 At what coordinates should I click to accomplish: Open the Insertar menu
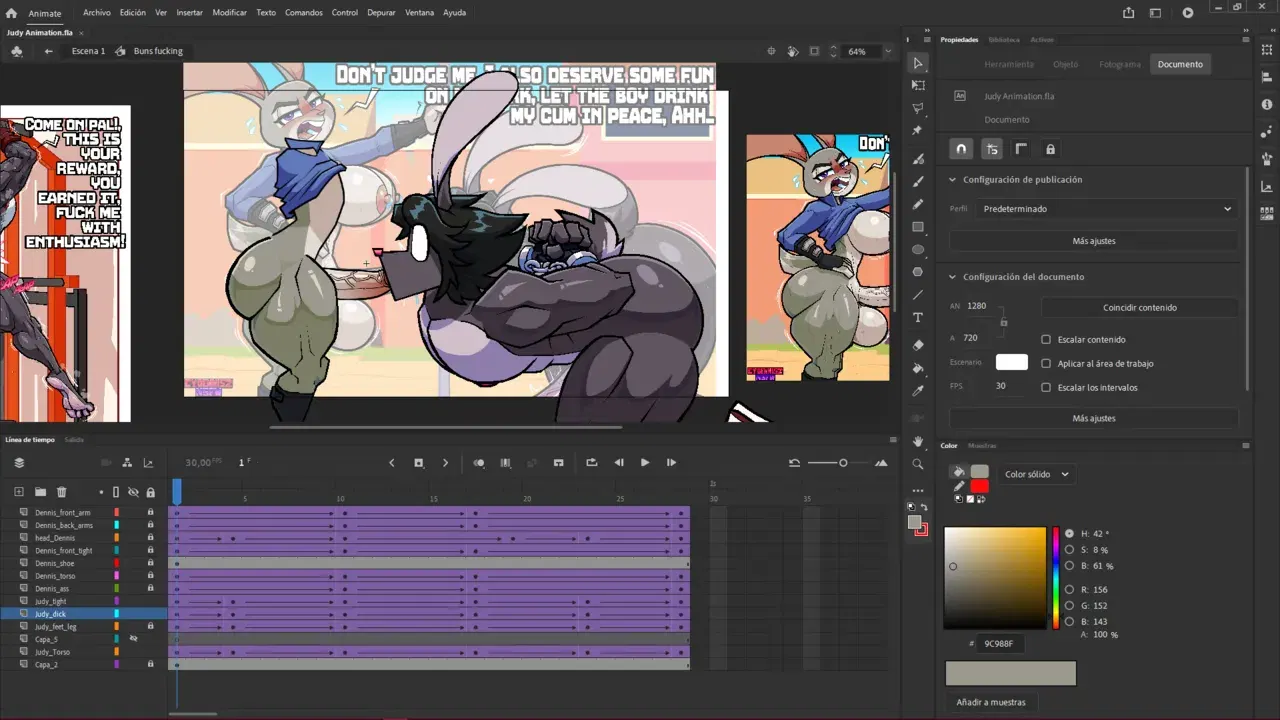coord(190,13)
